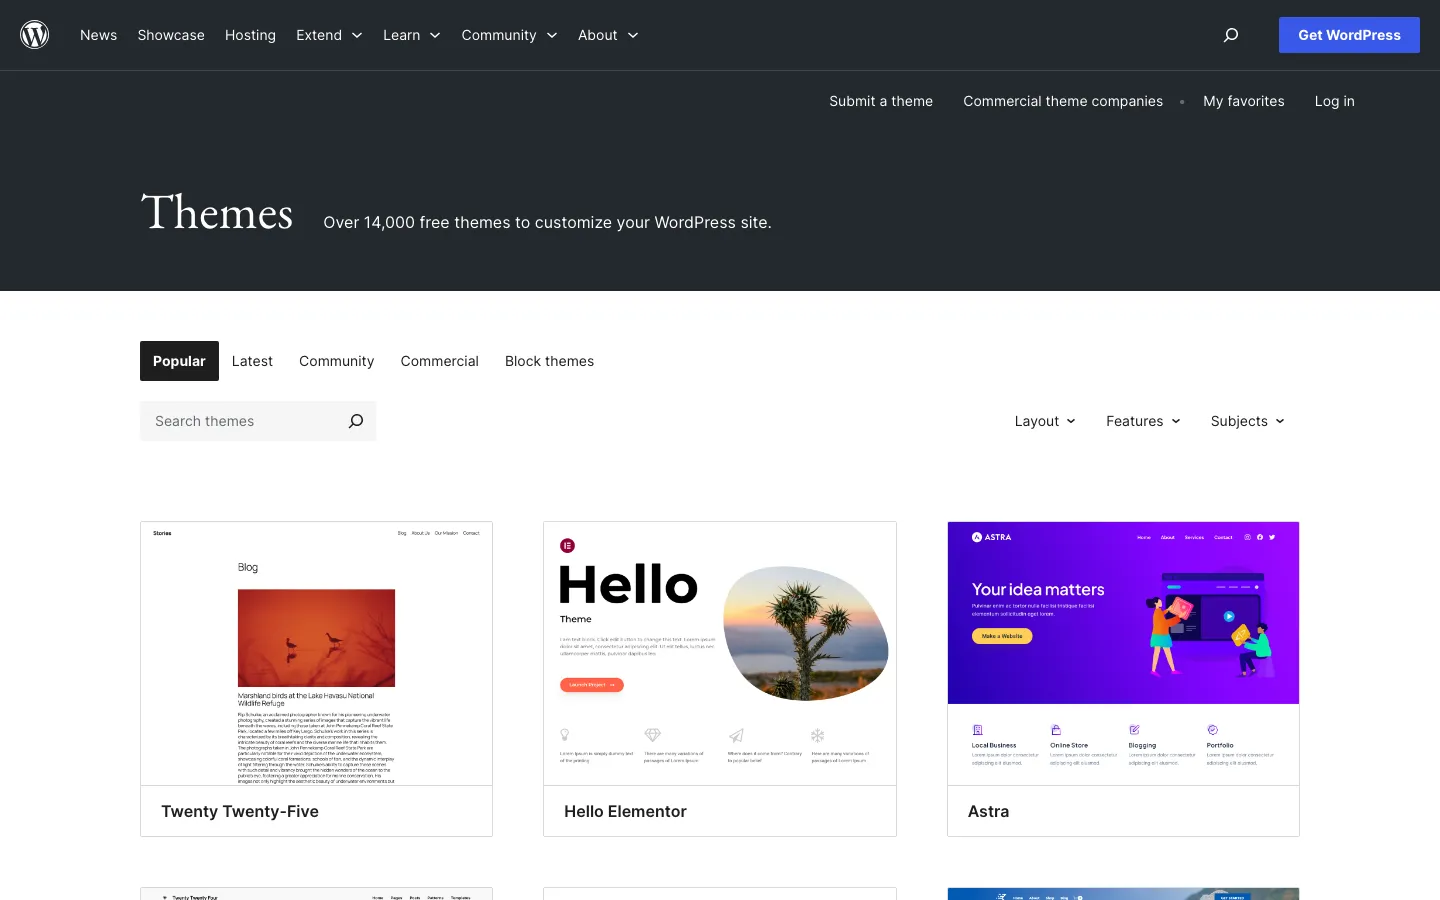Expand the About menu
This screenshot has width=1440, height=900.
point(608,35)
